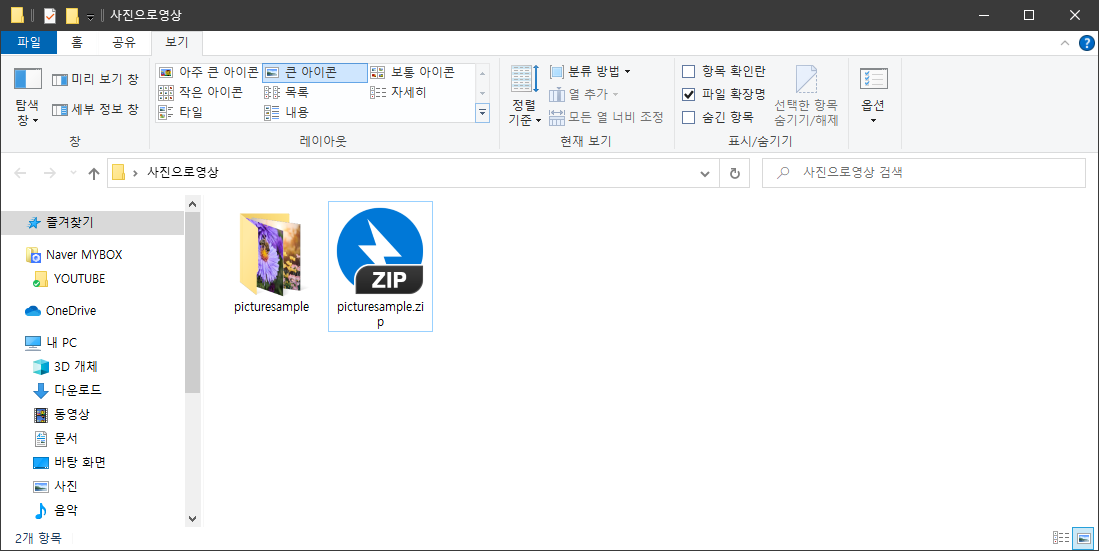
Task: Collapse the ribbon with the chevron
Action: (x=1065, y=43)
